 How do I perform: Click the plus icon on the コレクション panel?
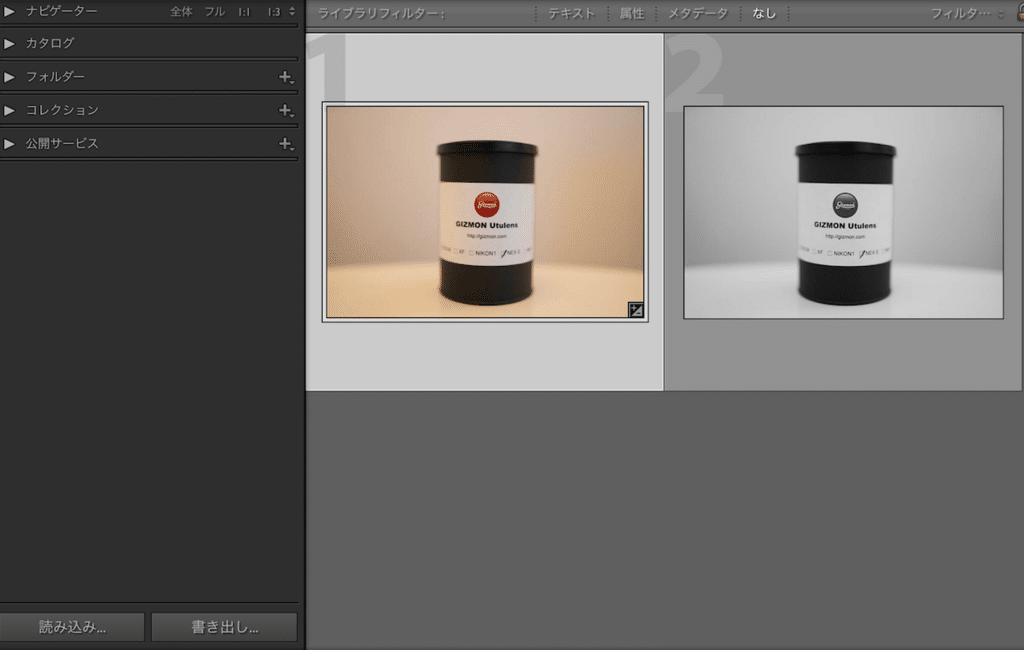click(x=285, y=110)
